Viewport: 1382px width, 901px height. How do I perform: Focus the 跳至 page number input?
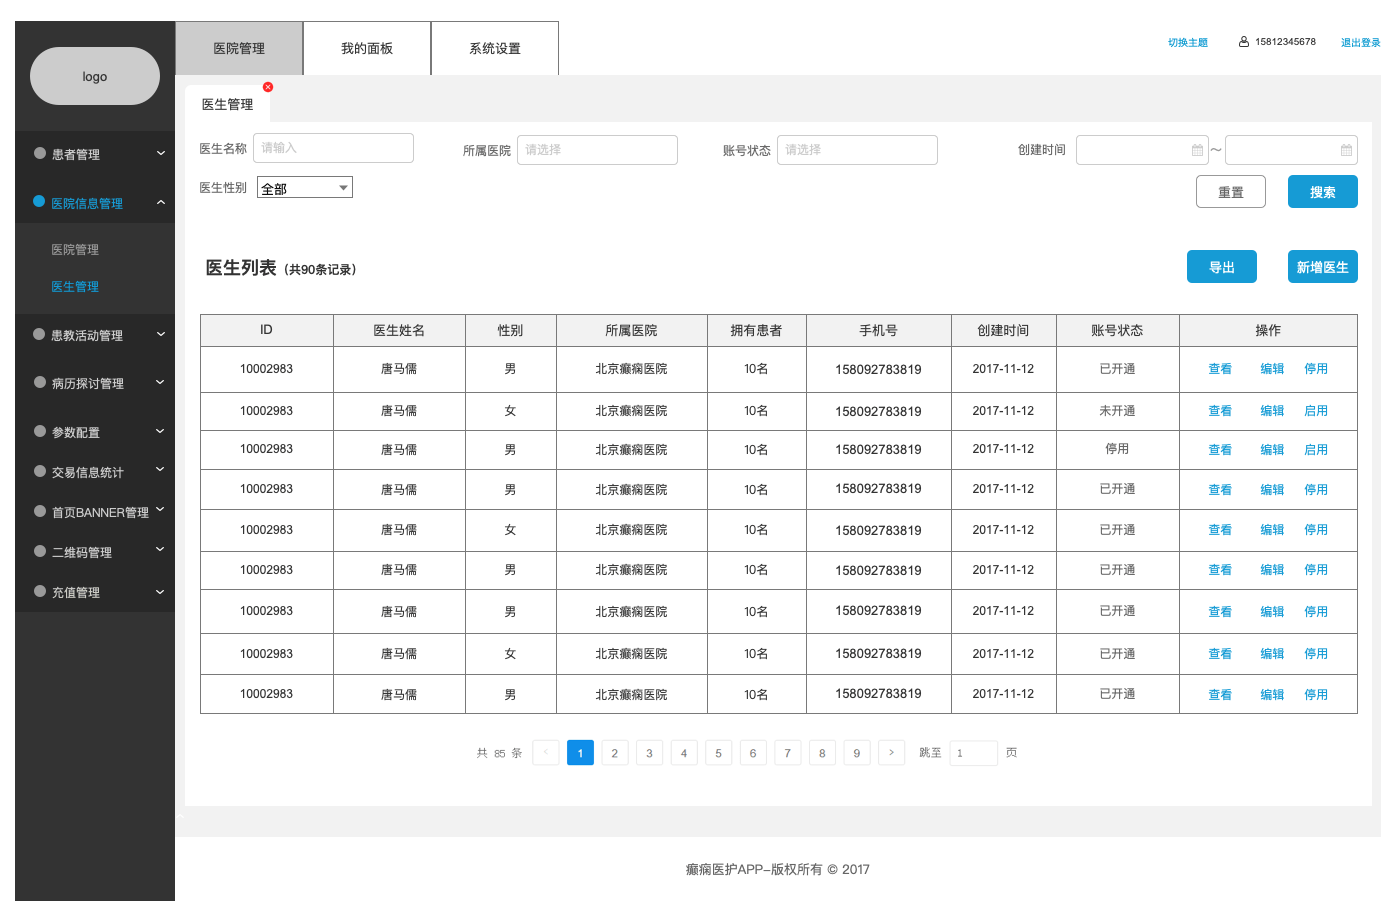pyautogui.click(x=972, y=753)
